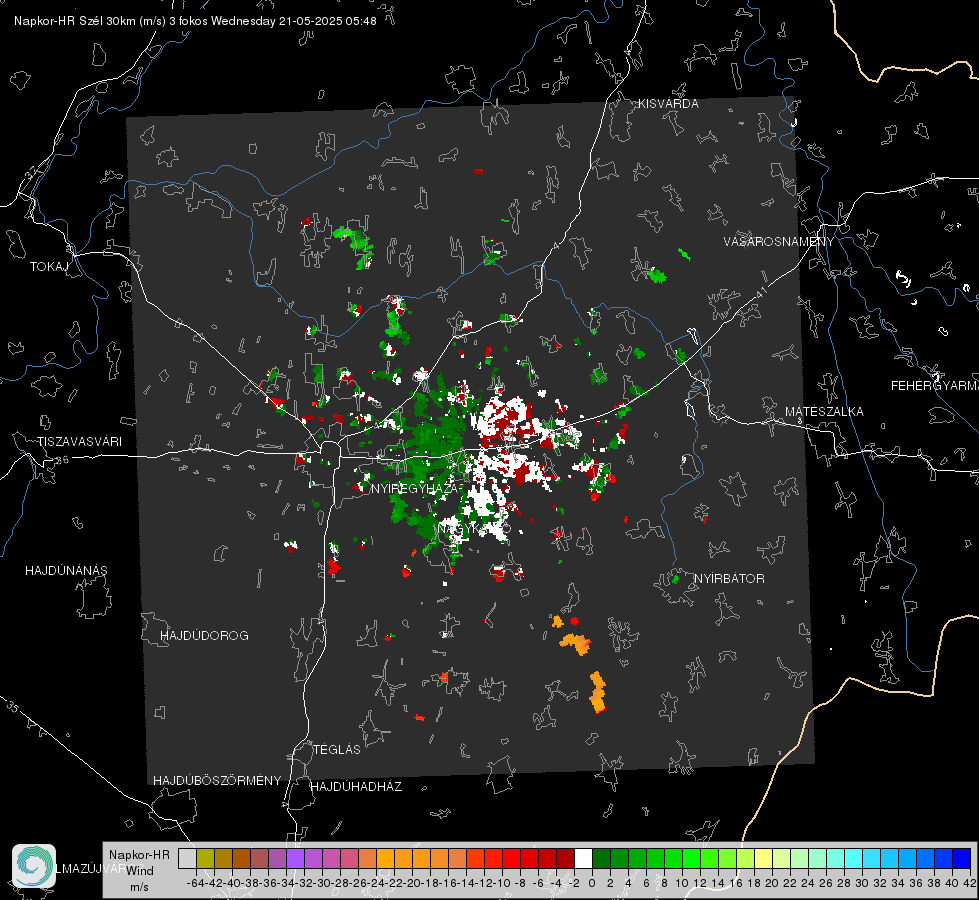Screen dimensions: 979x900
Task: Click the legend value -64 label
Action: coord(196,883)
